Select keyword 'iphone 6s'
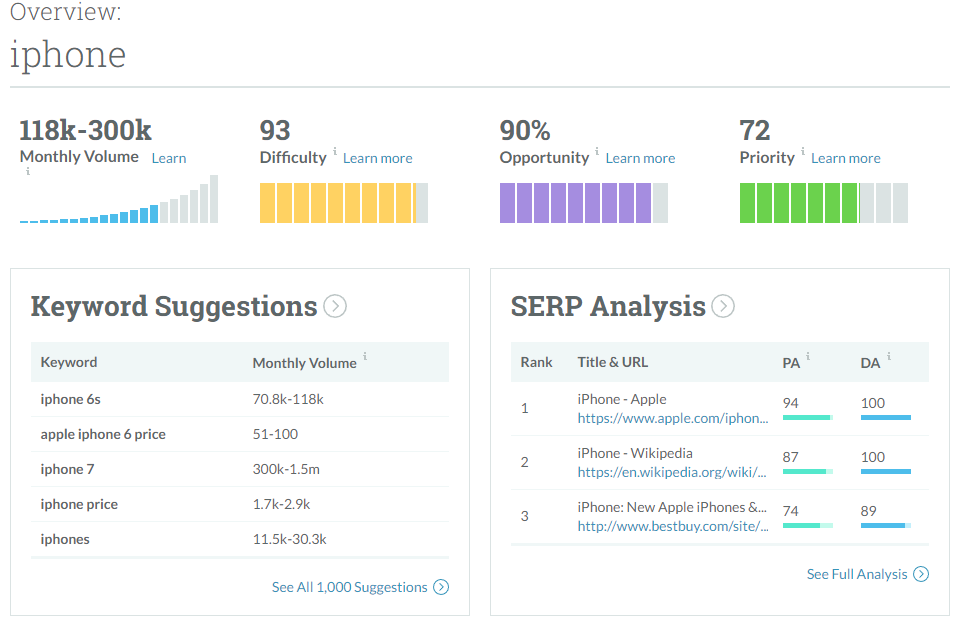Image resolution: width=954 pixels, height=626 pixels. pos(71,399)
